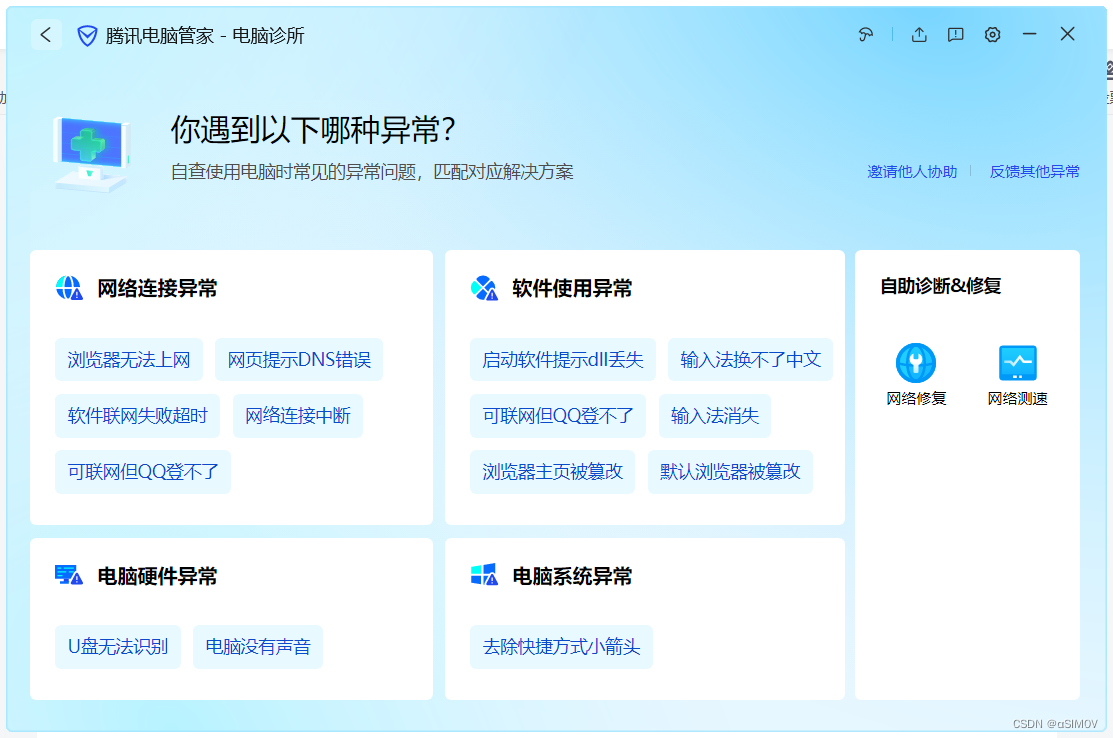The height and width of the screenshot is (738, 1113).
Task: Select 可联网但QQ登不了 under 软件使用异常
Action: point(558,416)
